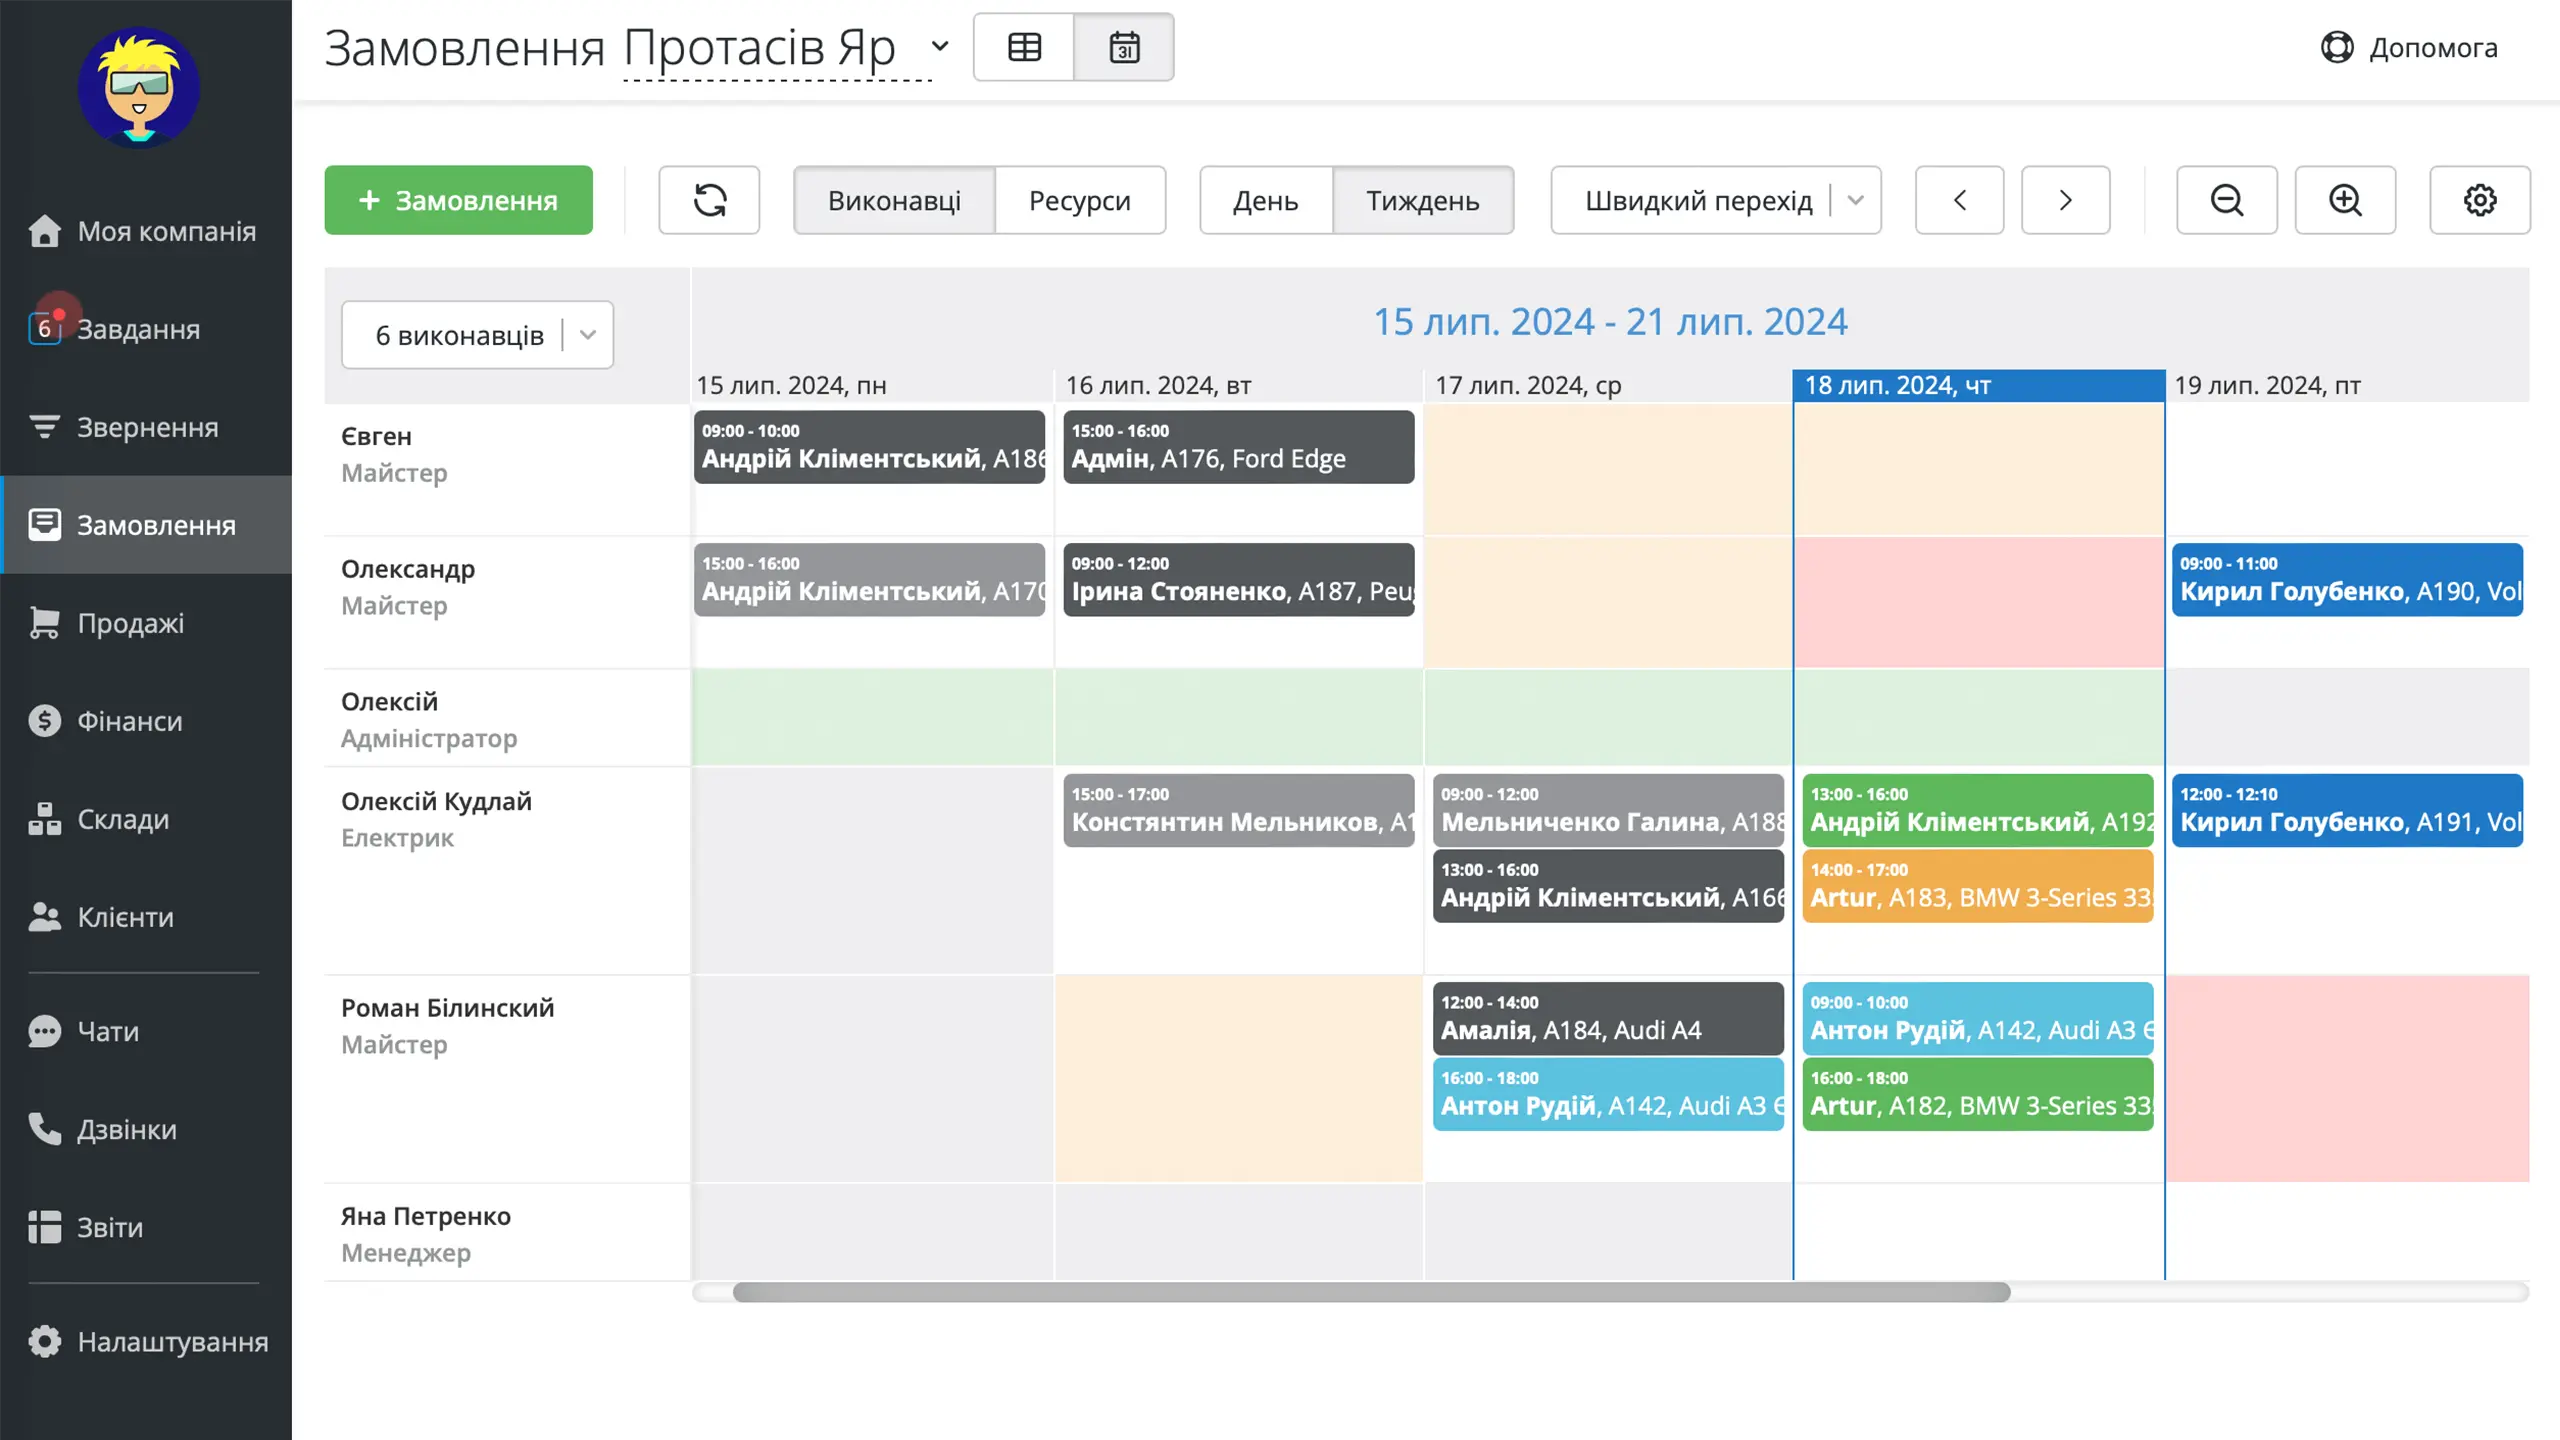
Task: Switch to table view icon
Action: [1024, 47]
